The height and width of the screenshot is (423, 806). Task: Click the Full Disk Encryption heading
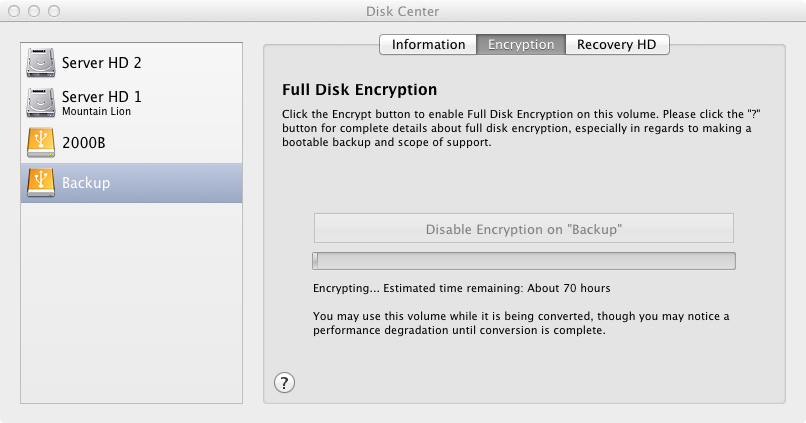pos(360,90)
